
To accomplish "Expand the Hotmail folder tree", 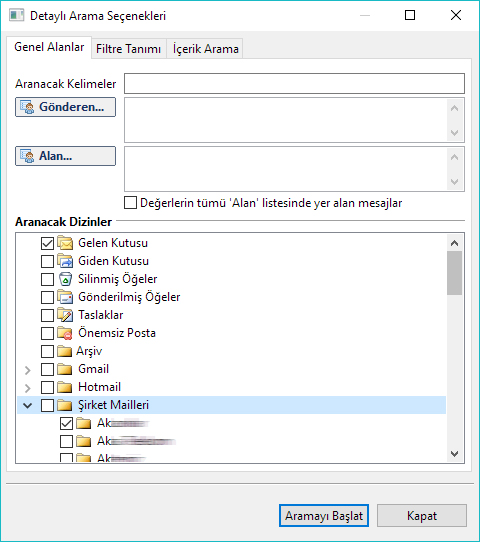I will 28,387.
